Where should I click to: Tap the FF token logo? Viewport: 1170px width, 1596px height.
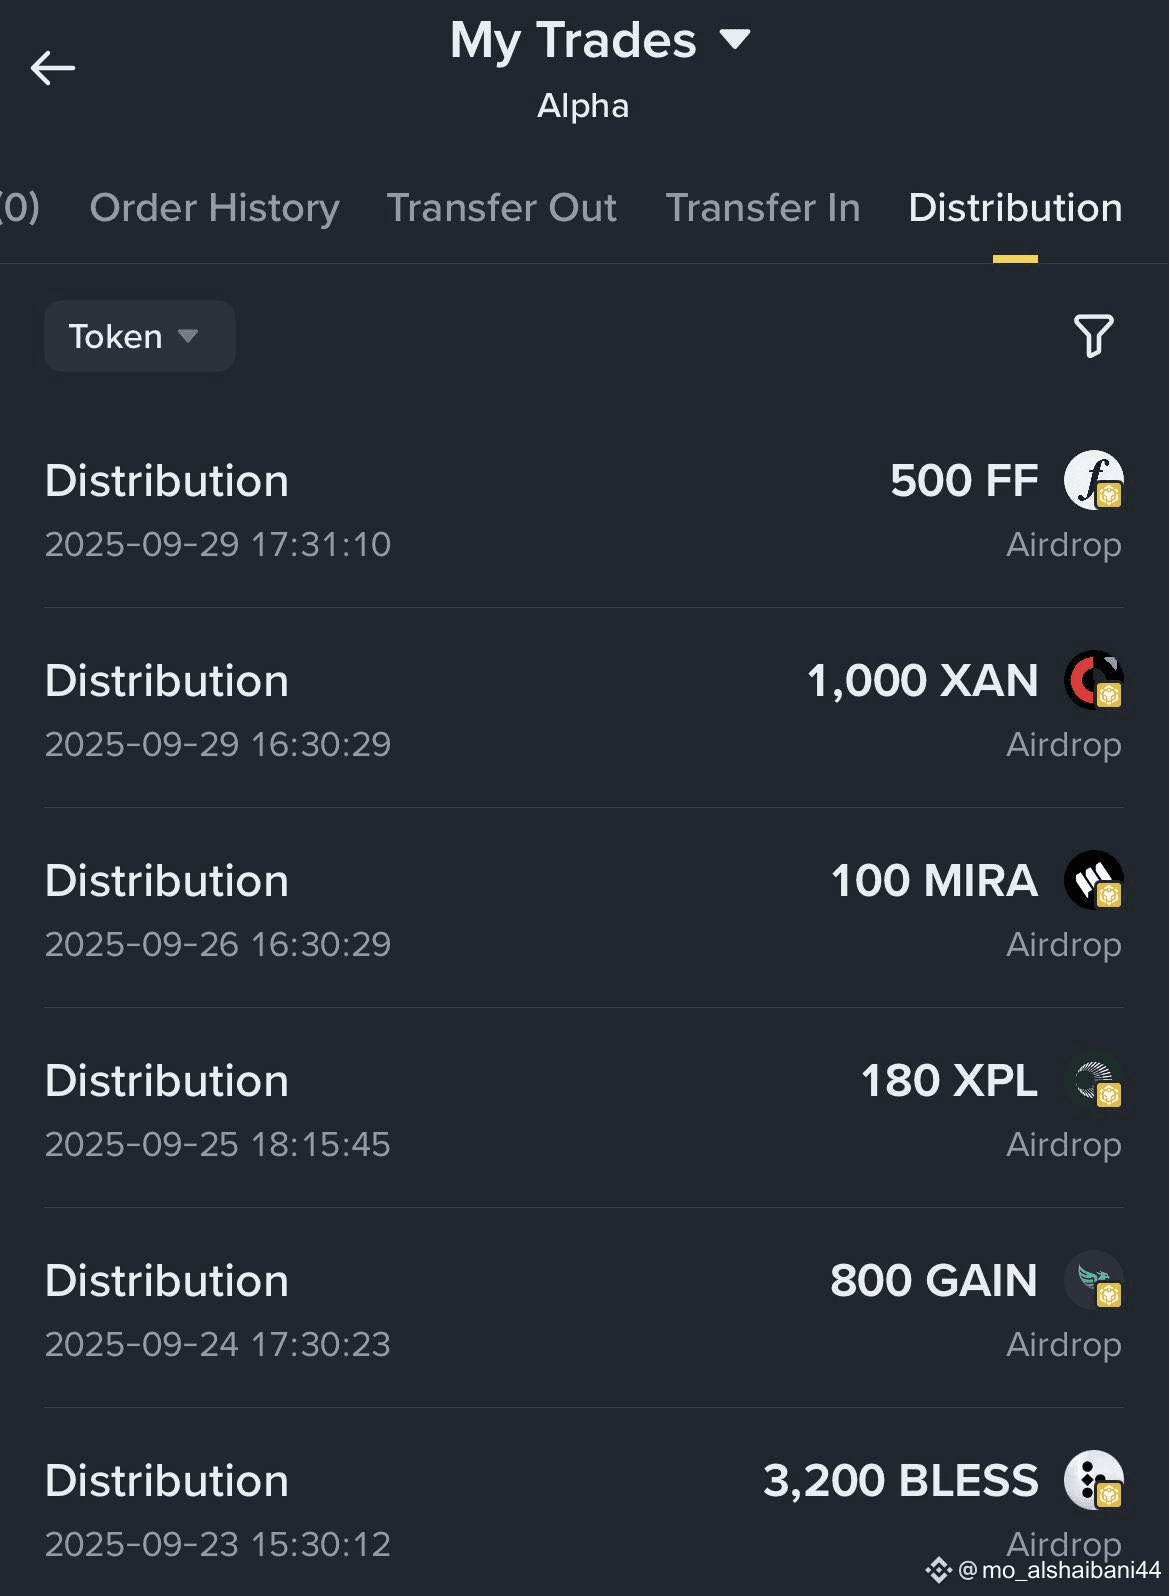pyautogui.click(x=1093, y=480)
